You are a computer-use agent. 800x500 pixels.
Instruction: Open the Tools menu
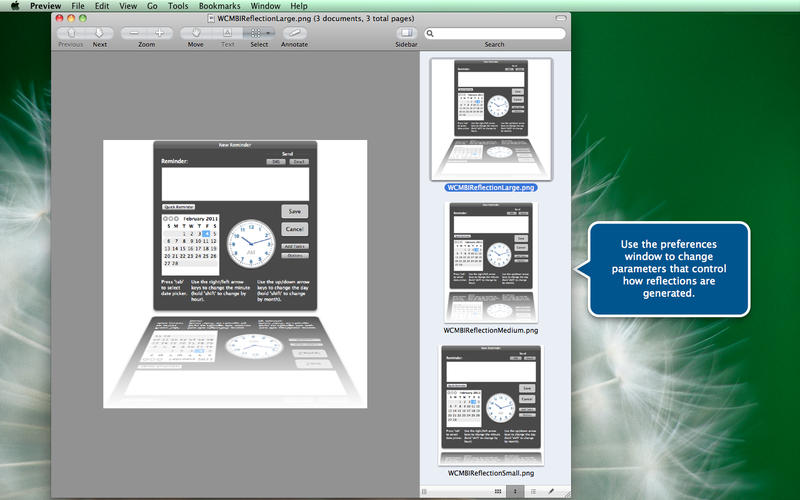pyautogui.click(x=178, y=6)
